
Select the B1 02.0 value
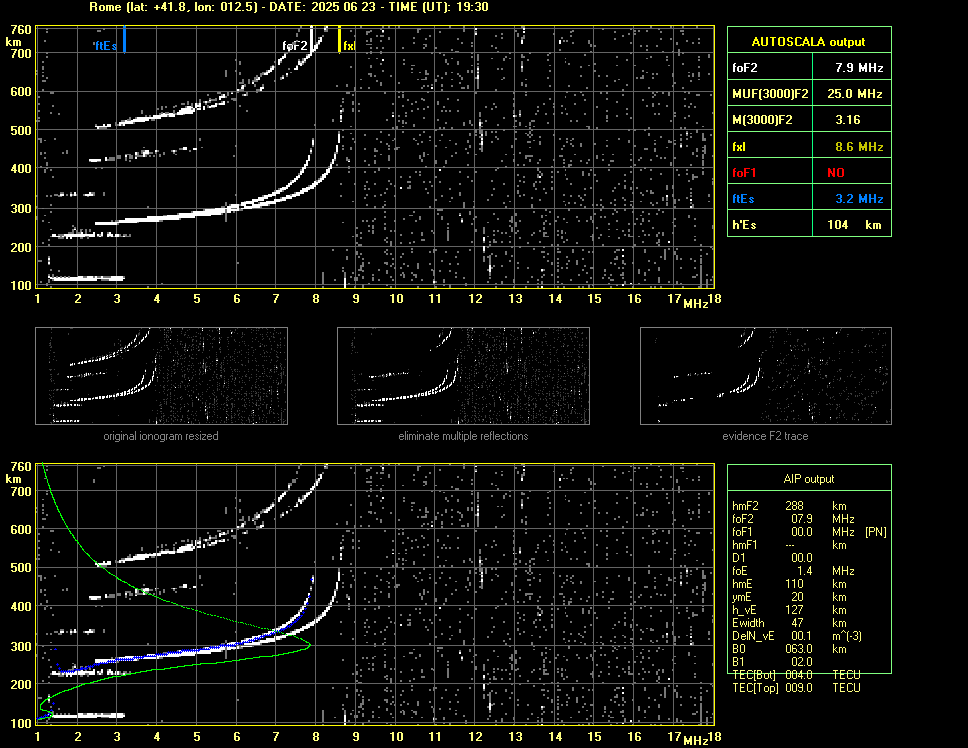pos(802,662)
